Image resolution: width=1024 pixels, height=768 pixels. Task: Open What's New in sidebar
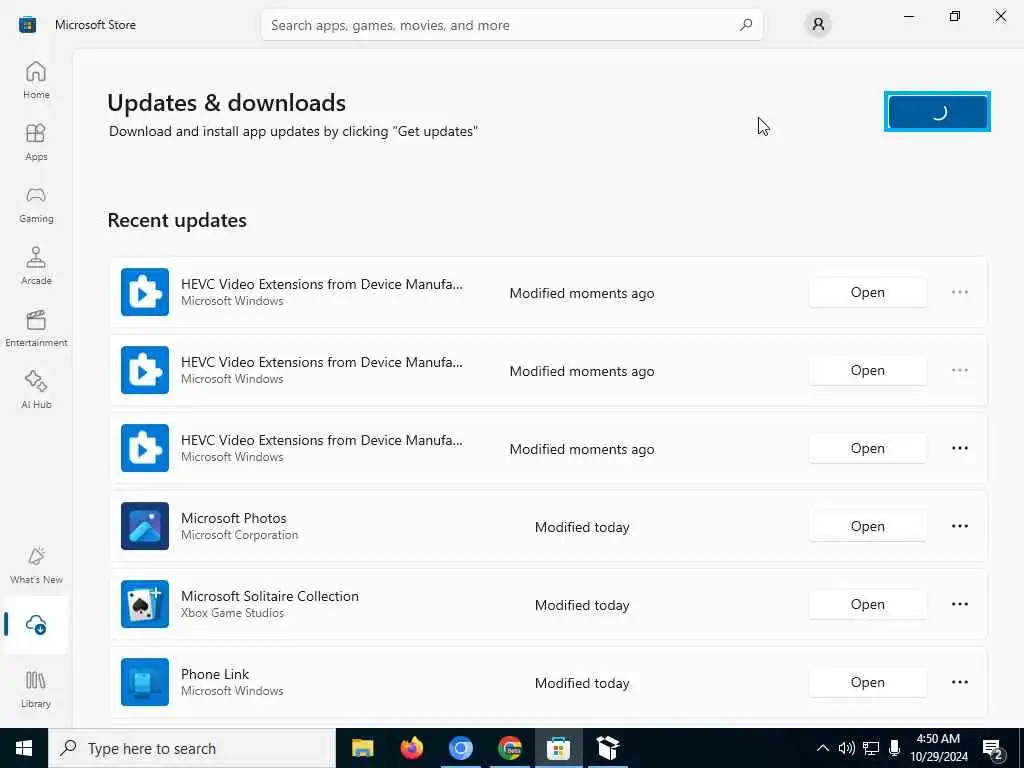tap(36, 566)
